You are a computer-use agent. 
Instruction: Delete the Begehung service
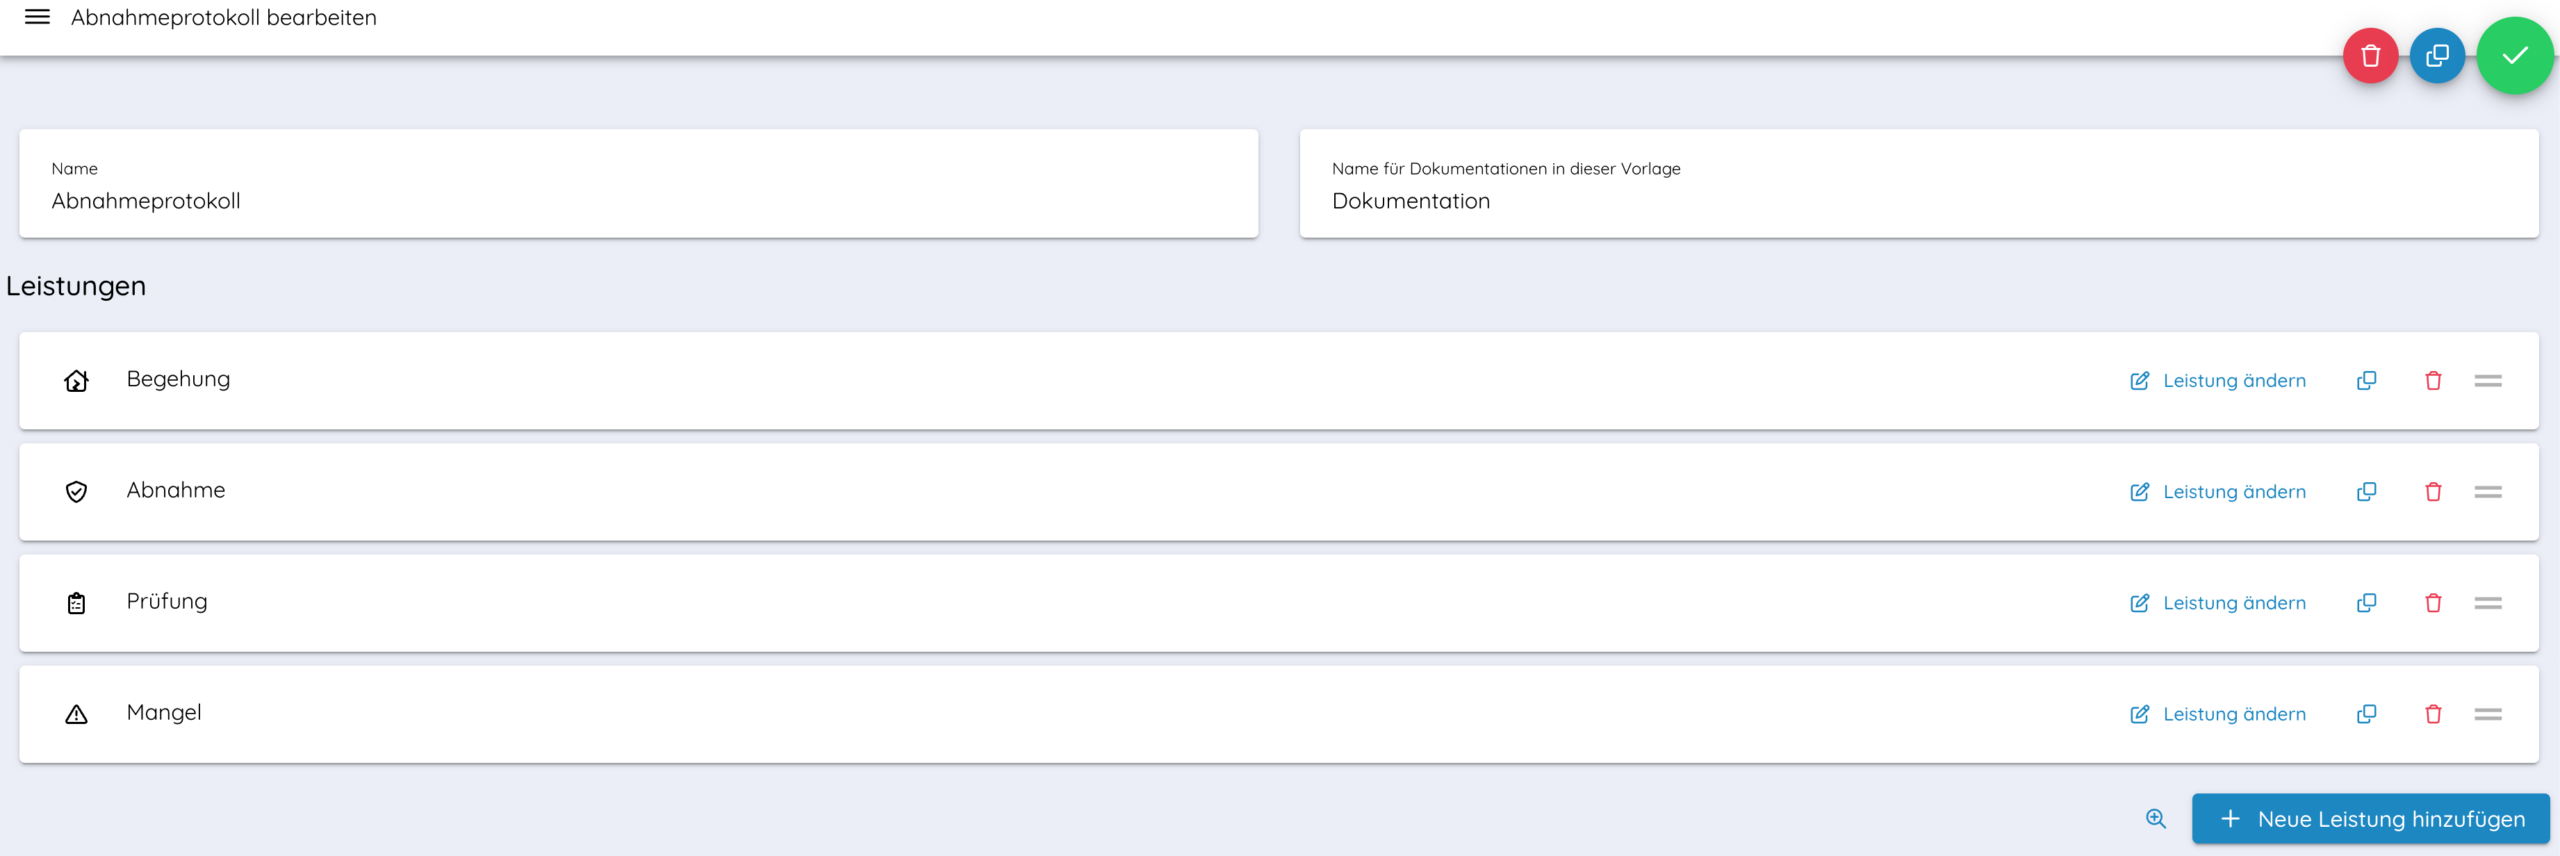pos(2433,381)
